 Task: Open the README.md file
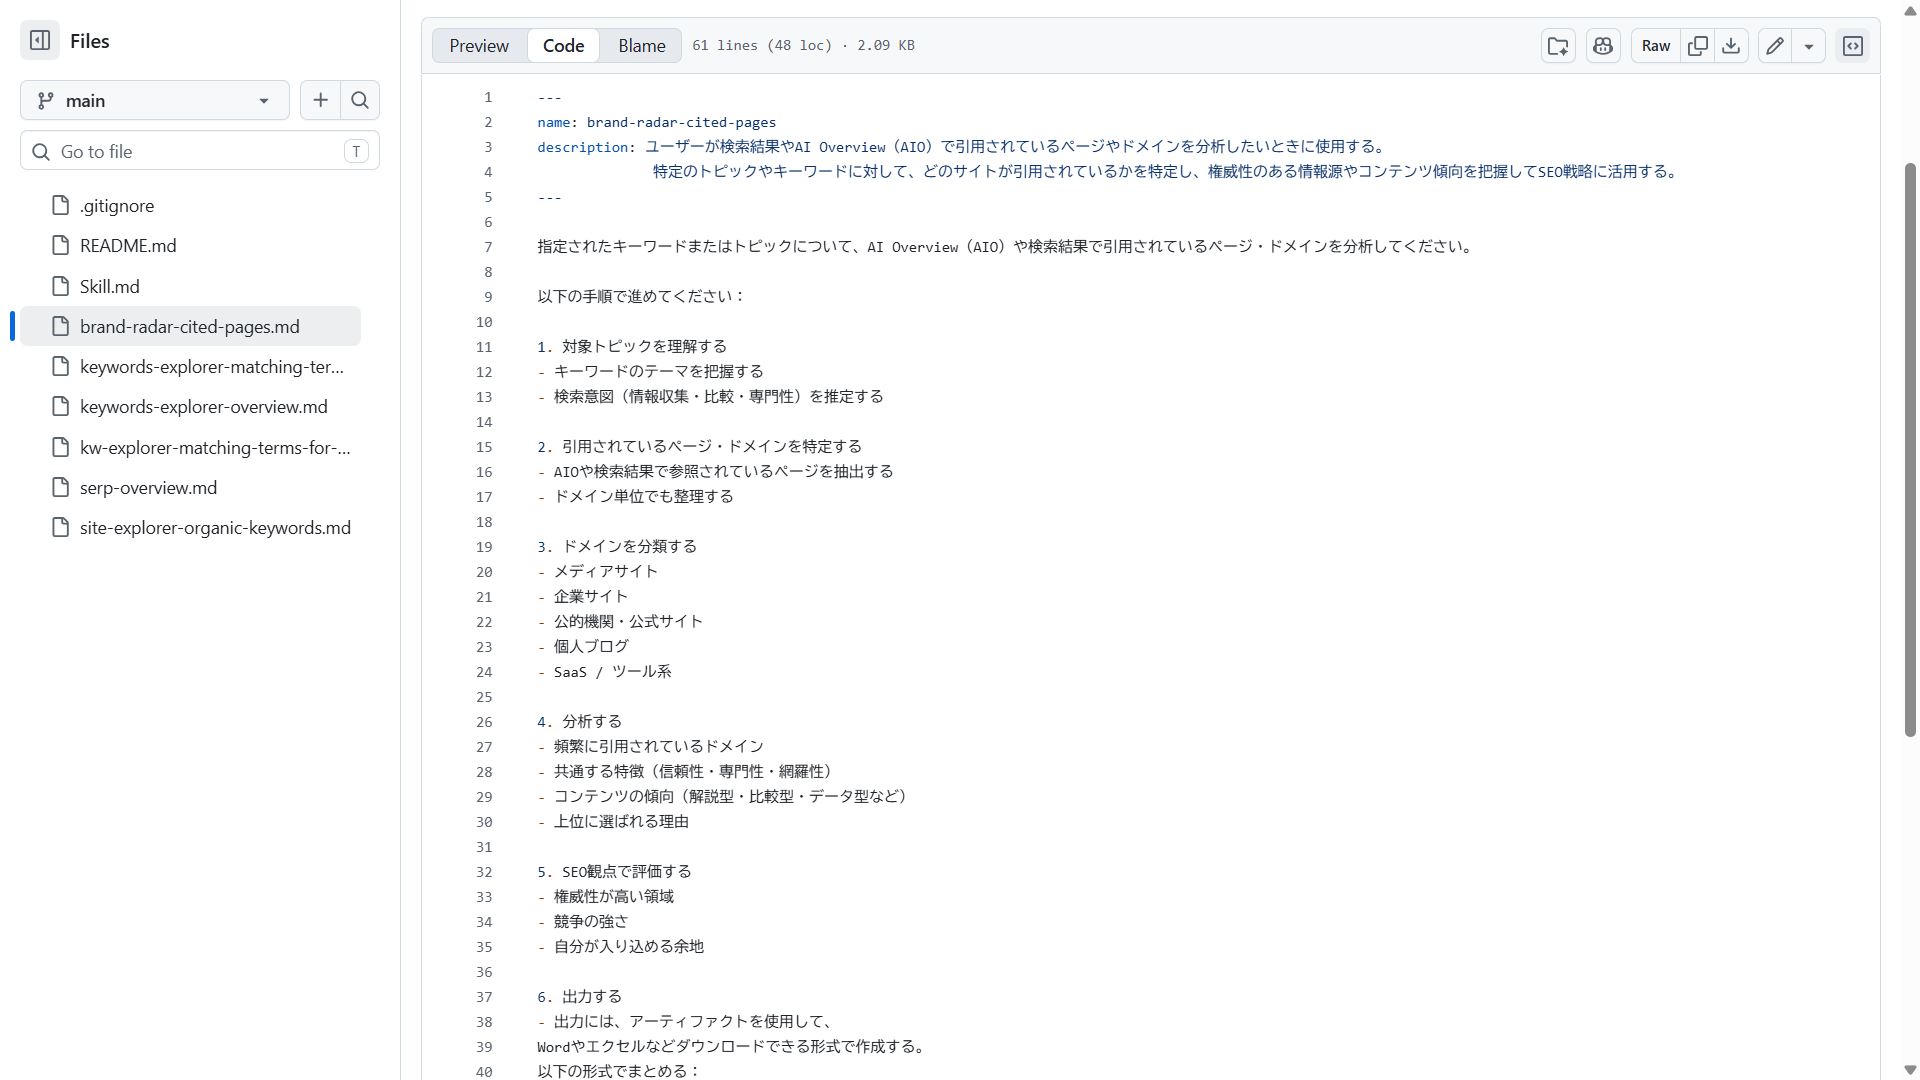pos(128,245)
